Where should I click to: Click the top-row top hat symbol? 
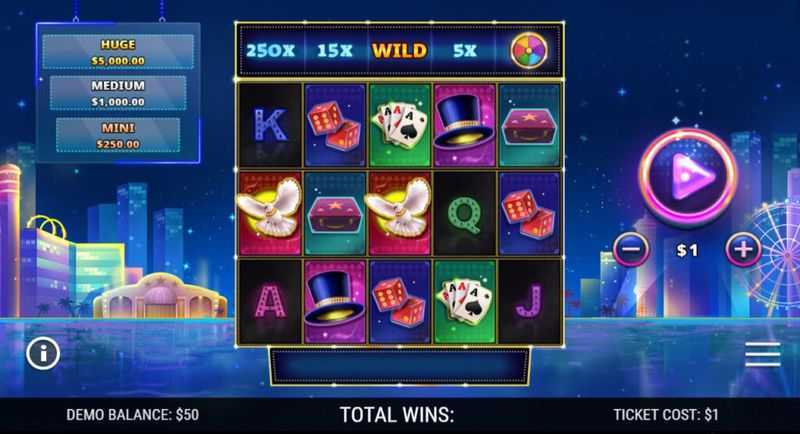(x=464, y=125)
